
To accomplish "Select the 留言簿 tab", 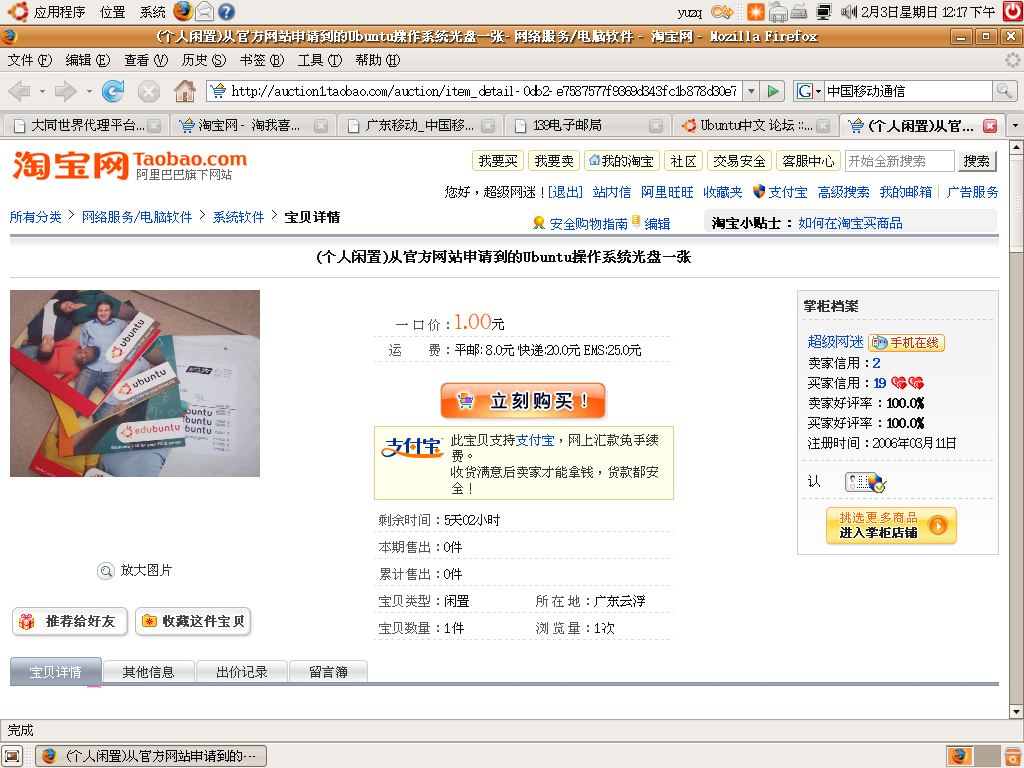I will (328, 672).
